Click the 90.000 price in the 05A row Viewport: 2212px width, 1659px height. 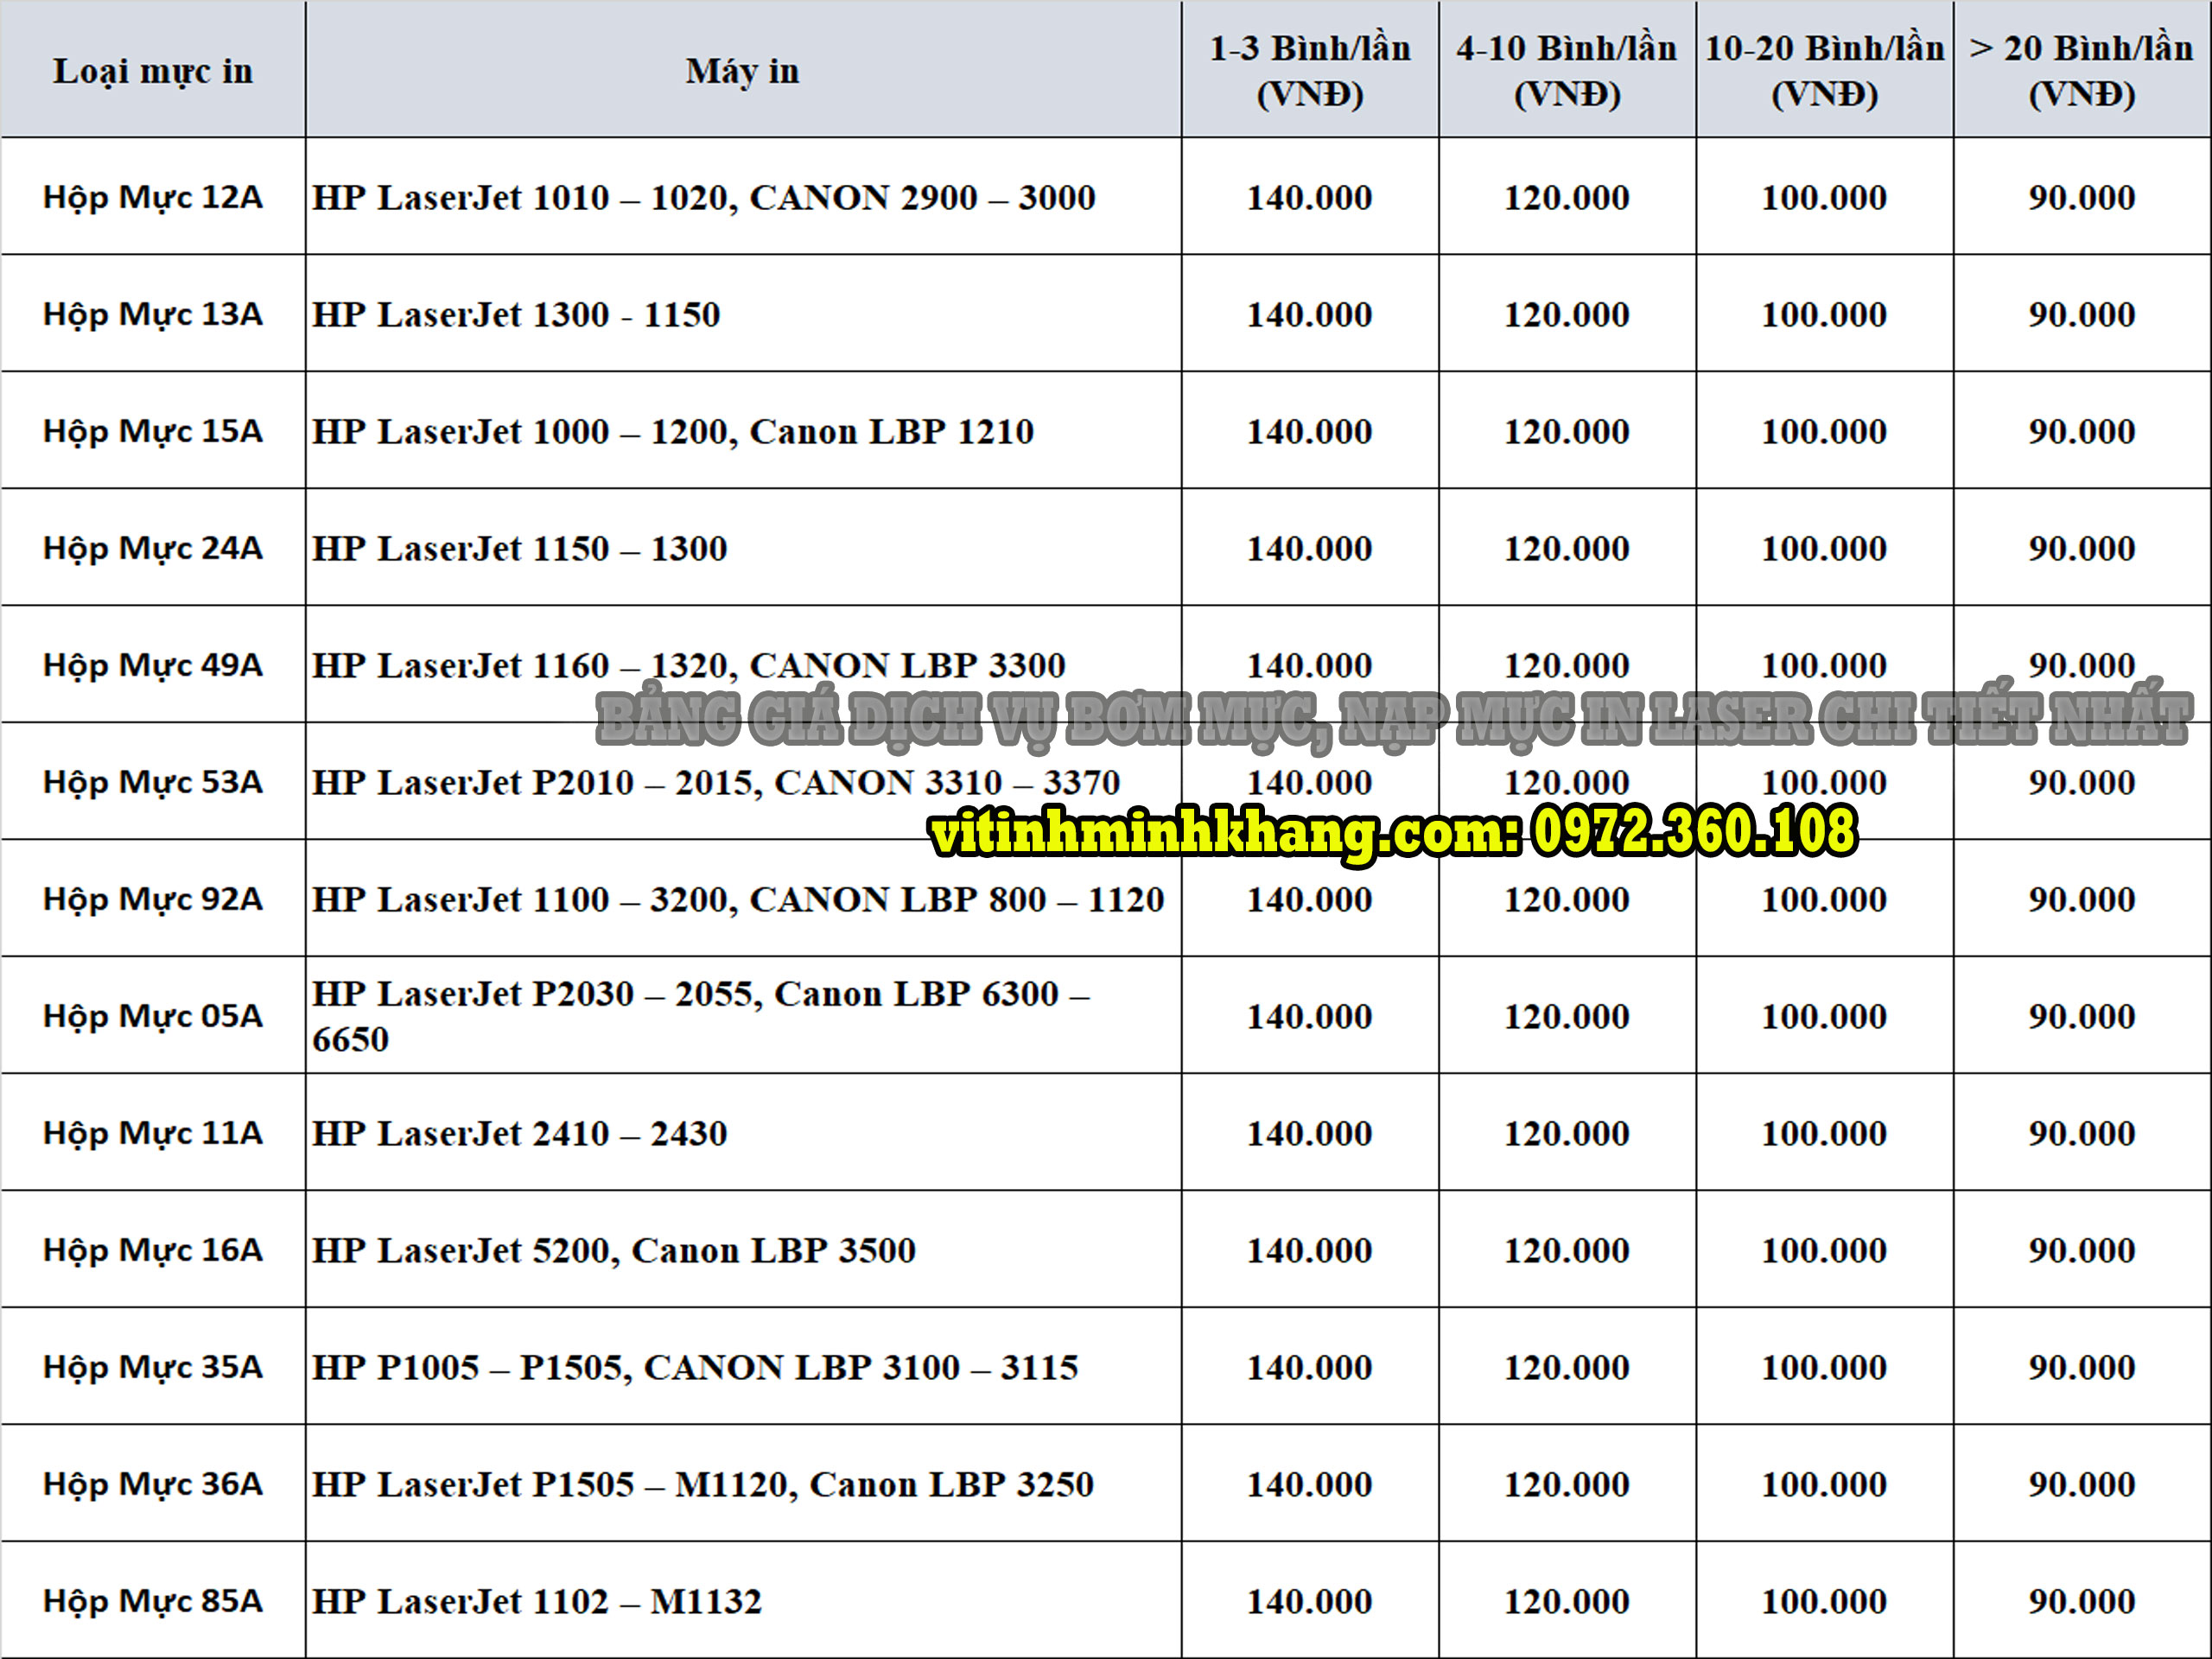2082,1016
